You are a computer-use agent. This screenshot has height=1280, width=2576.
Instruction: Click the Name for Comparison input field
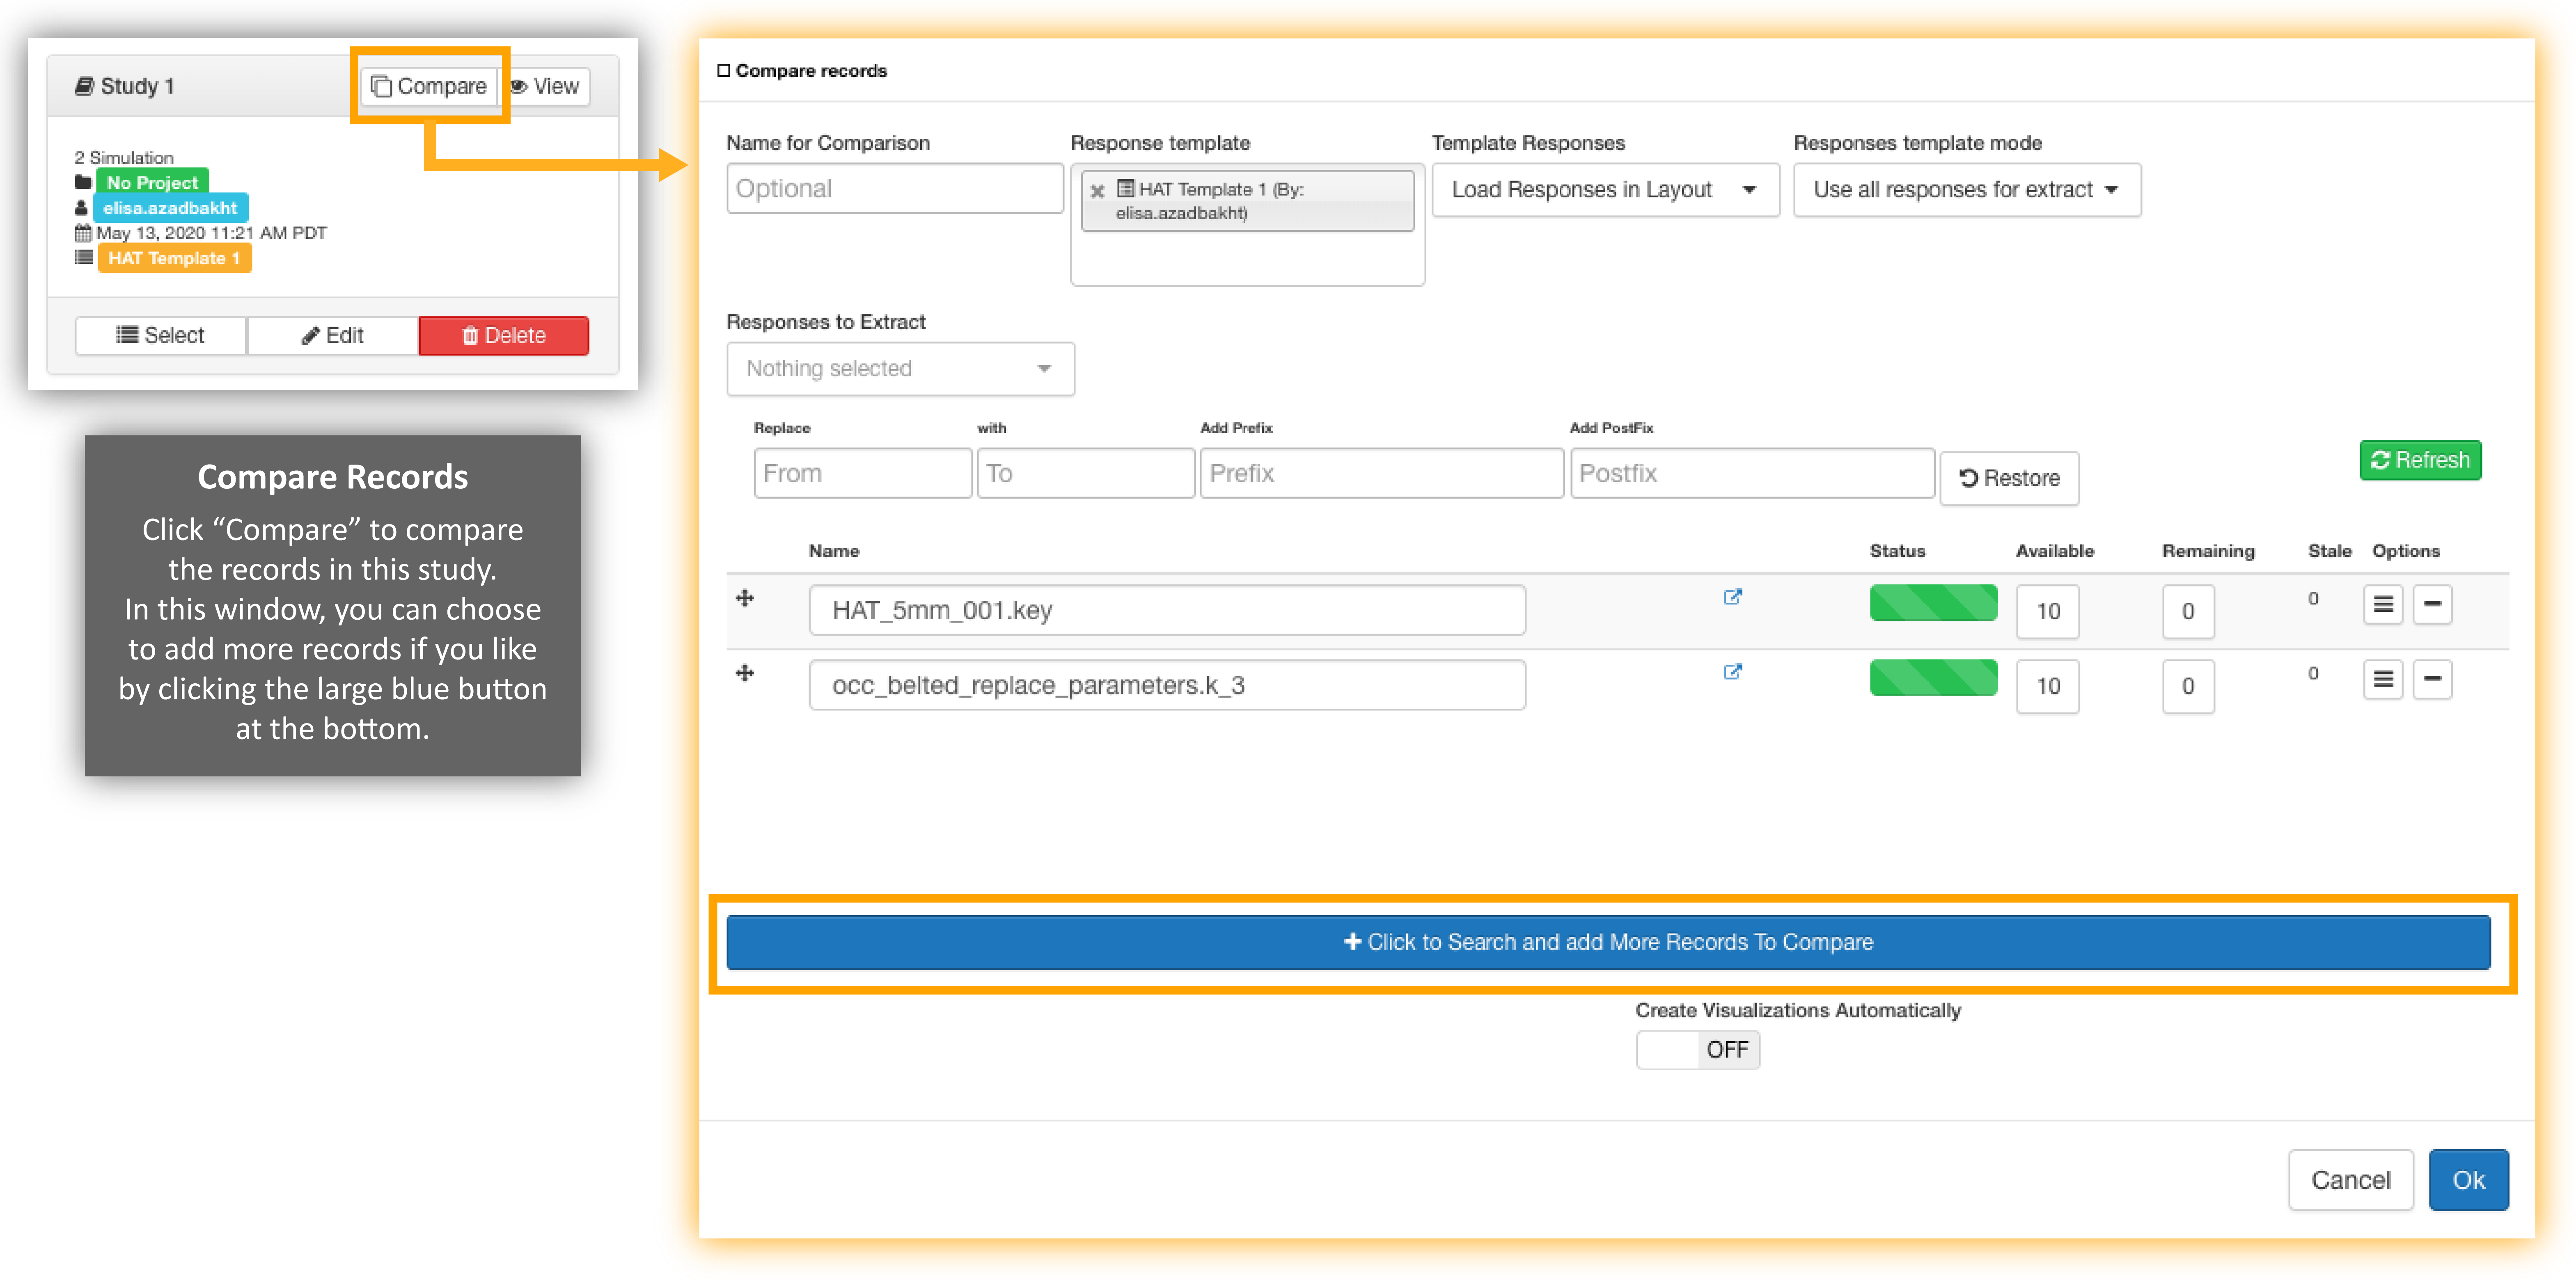point(895,188)
